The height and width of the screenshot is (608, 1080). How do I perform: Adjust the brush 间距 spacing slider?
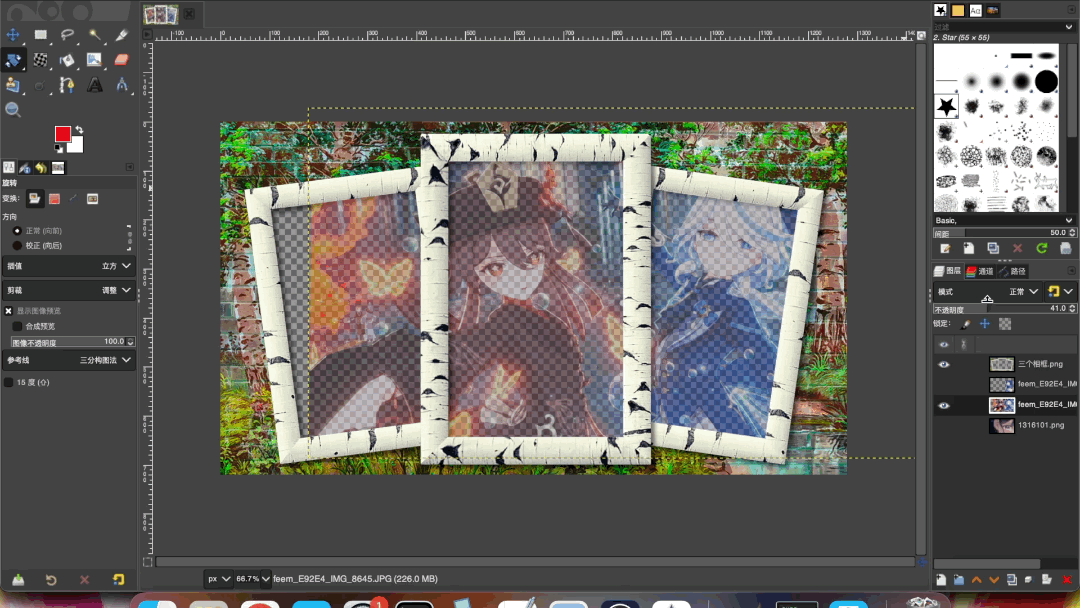click(1004, 233)
